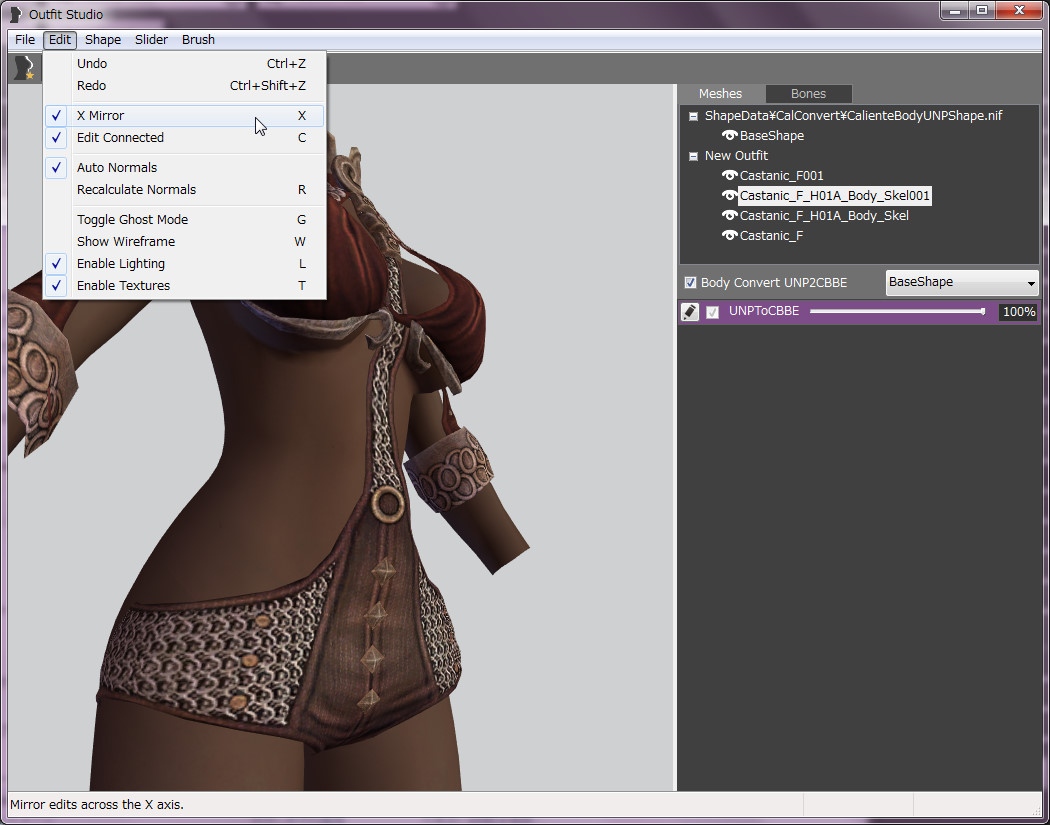Open the Shape menu
Viewport: 1050px width, 825px height.
(103, 40)
